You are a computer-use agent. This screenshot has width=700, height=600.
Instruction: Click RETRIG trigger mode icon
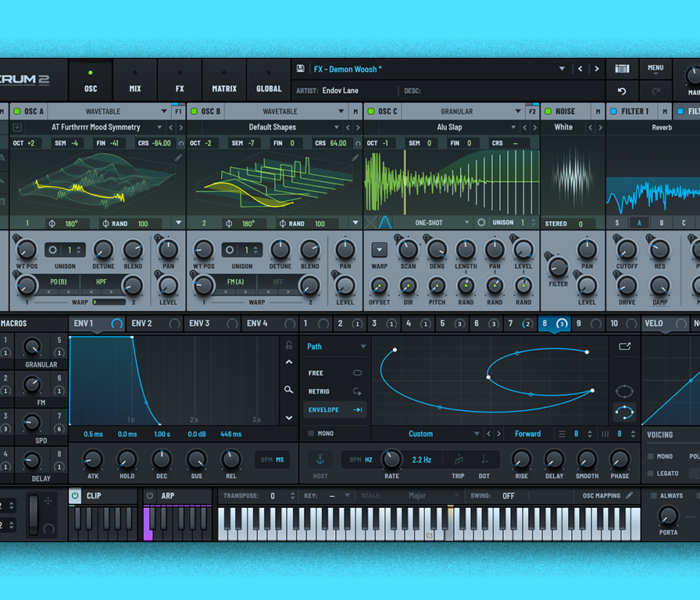point(357,392)
